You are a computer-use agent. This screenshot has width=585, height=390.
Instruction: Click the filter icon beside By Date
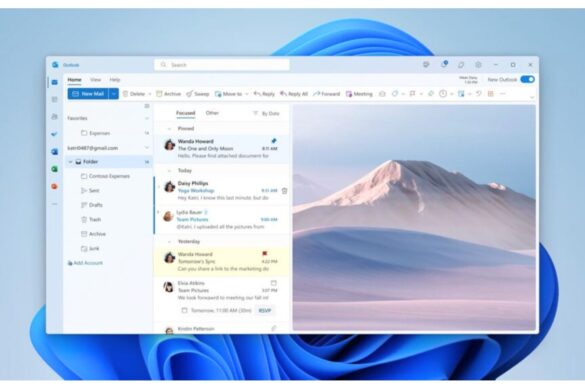click(x=256, y=113)
